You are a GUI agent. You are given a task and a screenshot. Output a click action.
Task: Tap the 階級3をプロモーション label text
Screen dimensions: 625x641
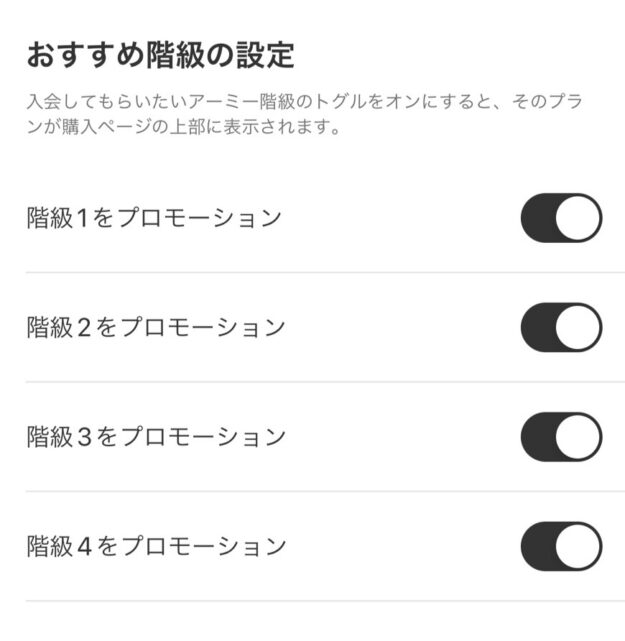[156, 437]
